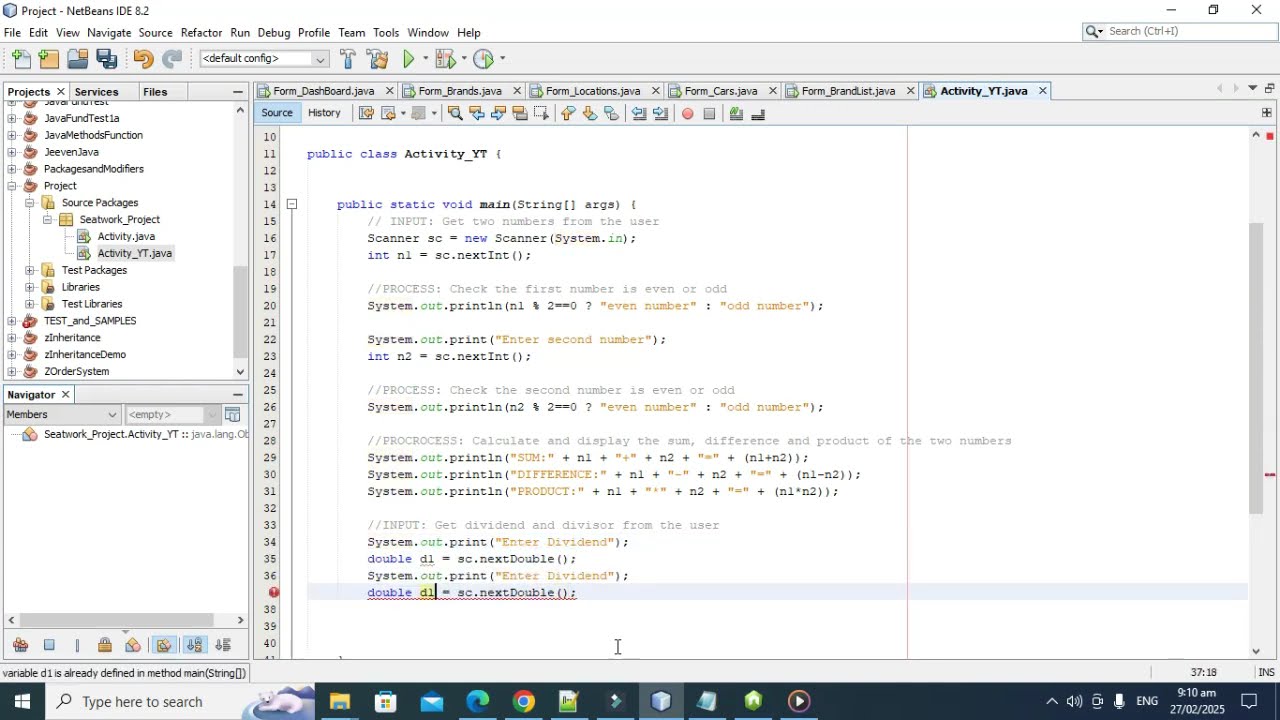Image resolution: width=1280 pixels, height=720 pixels.
Task: Open the Profile menu
Action: [x=314, y=32]
